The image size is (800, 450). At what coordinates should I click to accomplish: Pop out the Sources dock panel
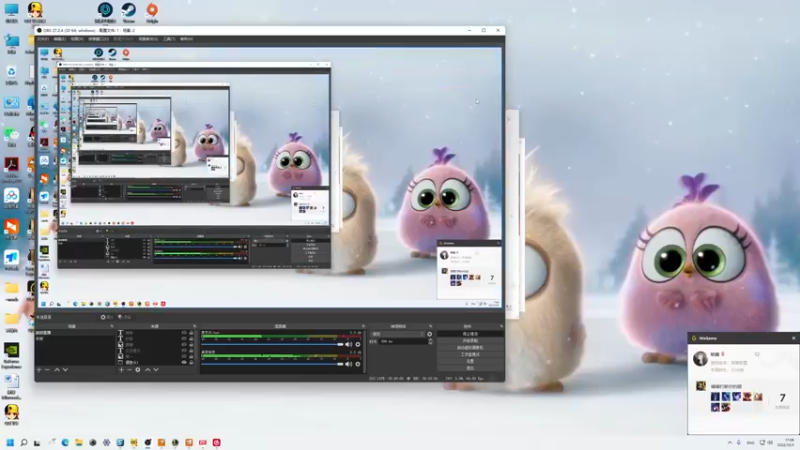point(194,326)
